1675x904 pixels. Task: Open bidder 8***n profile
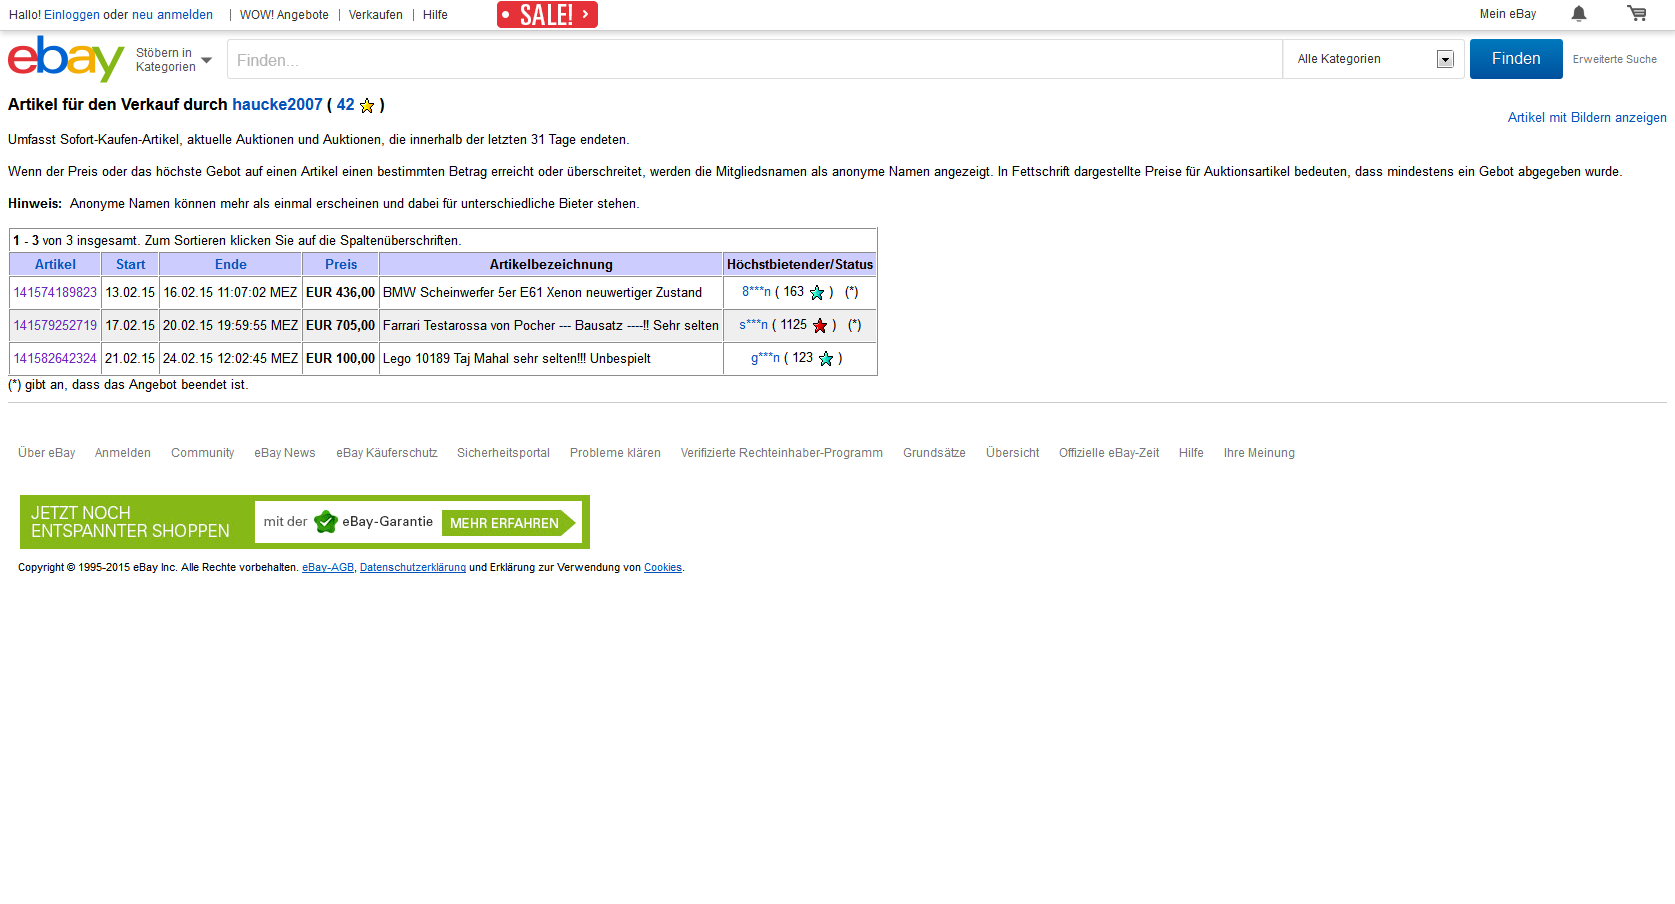pyautogui.click(x=756, y=292)
